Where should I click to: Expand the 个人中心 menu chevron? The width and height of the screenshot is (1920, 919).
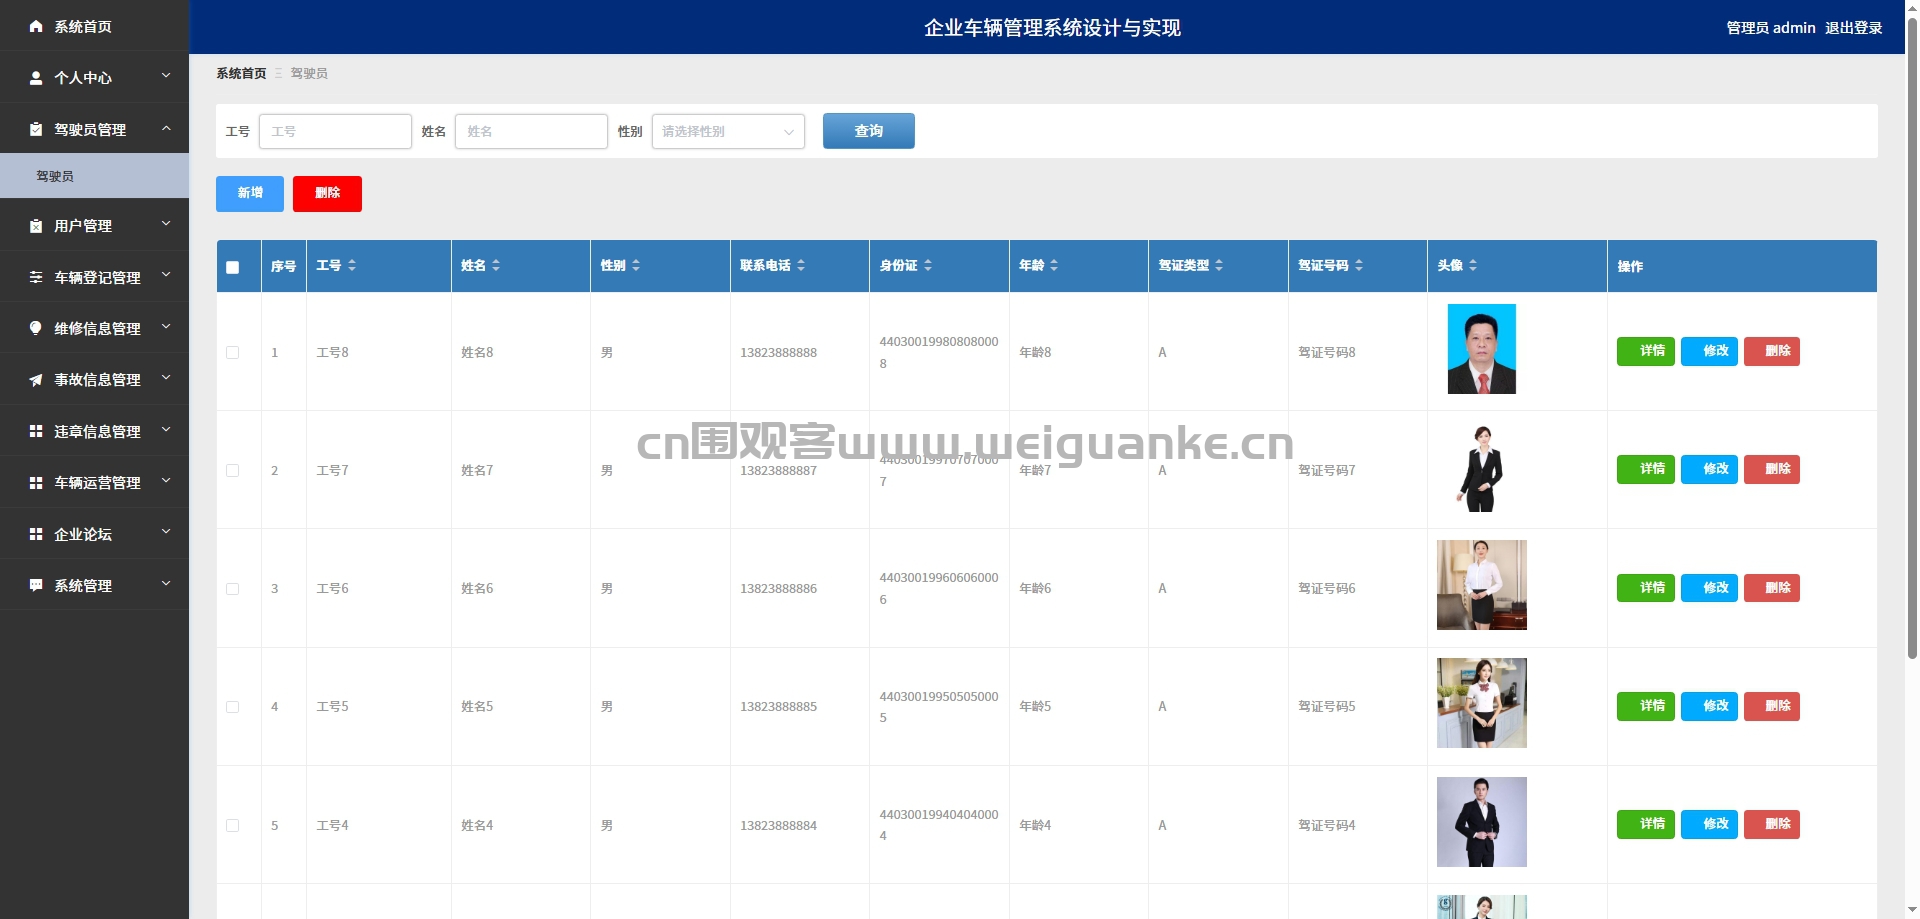pos(166,76)
